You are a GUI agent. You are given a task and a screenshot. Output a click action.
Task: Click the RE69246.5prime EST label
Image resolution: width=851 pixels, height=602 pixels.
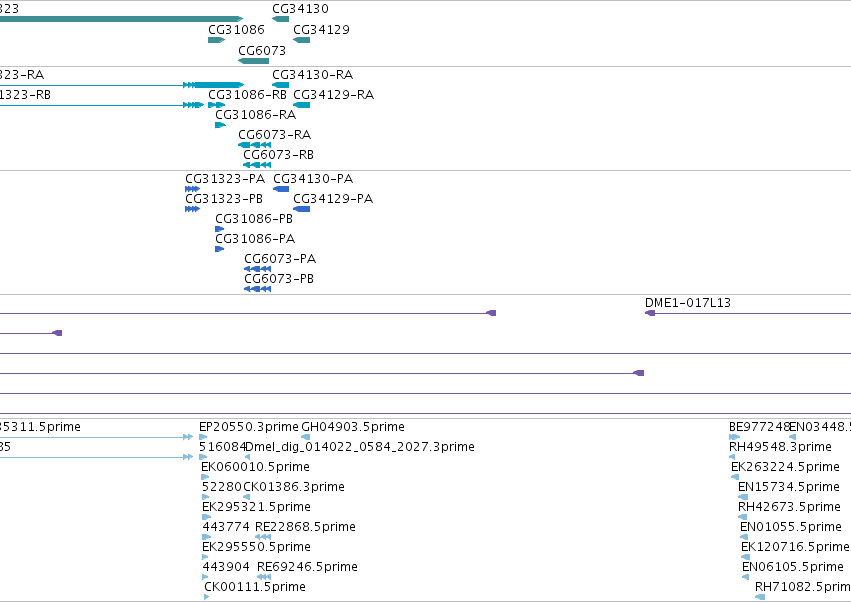[308, 567]
